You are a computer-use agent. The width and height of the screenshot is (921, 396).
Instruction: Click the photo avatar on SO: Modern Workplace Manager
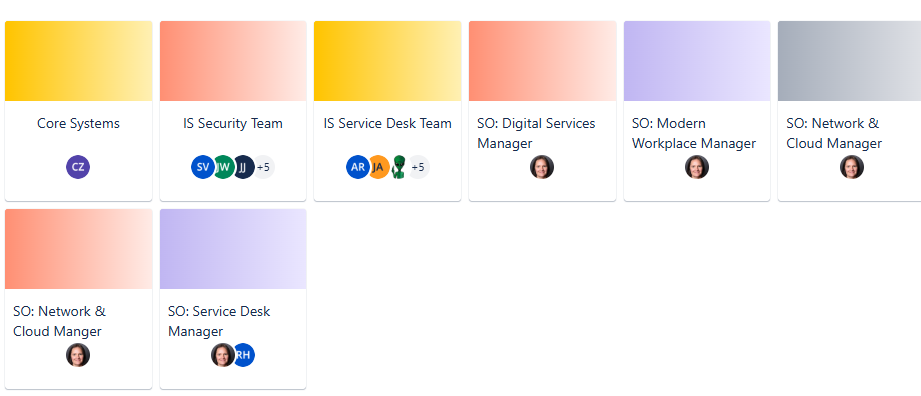(697, 167)
